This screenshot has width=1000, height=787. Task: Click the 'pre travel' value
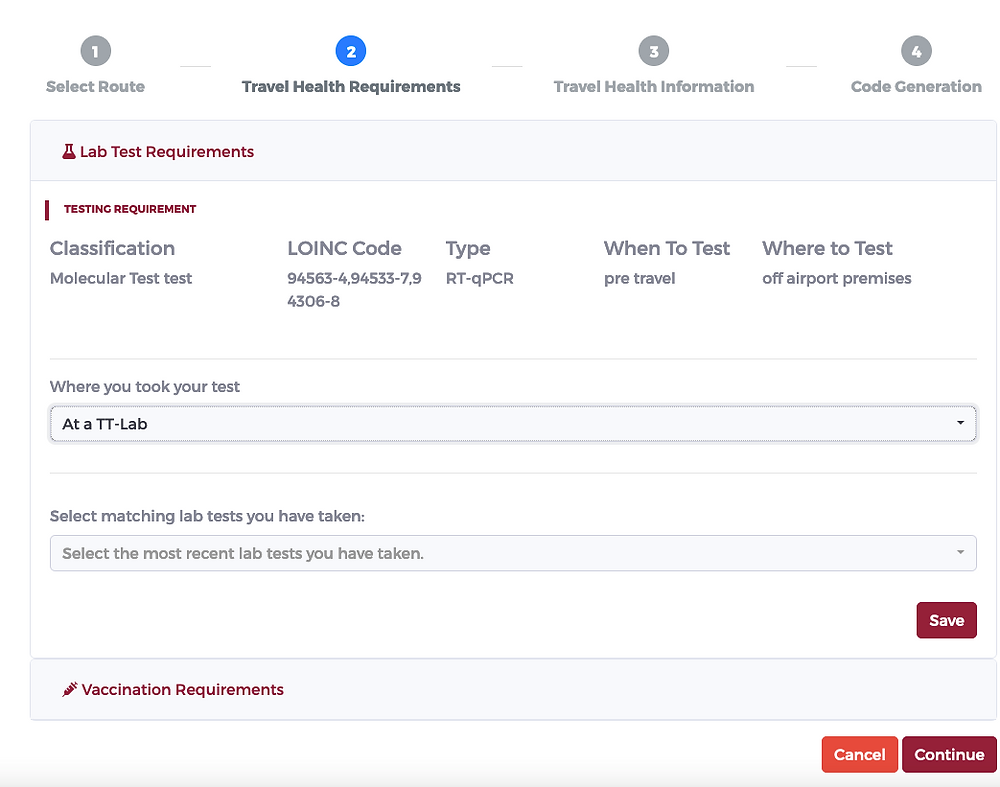640,279
